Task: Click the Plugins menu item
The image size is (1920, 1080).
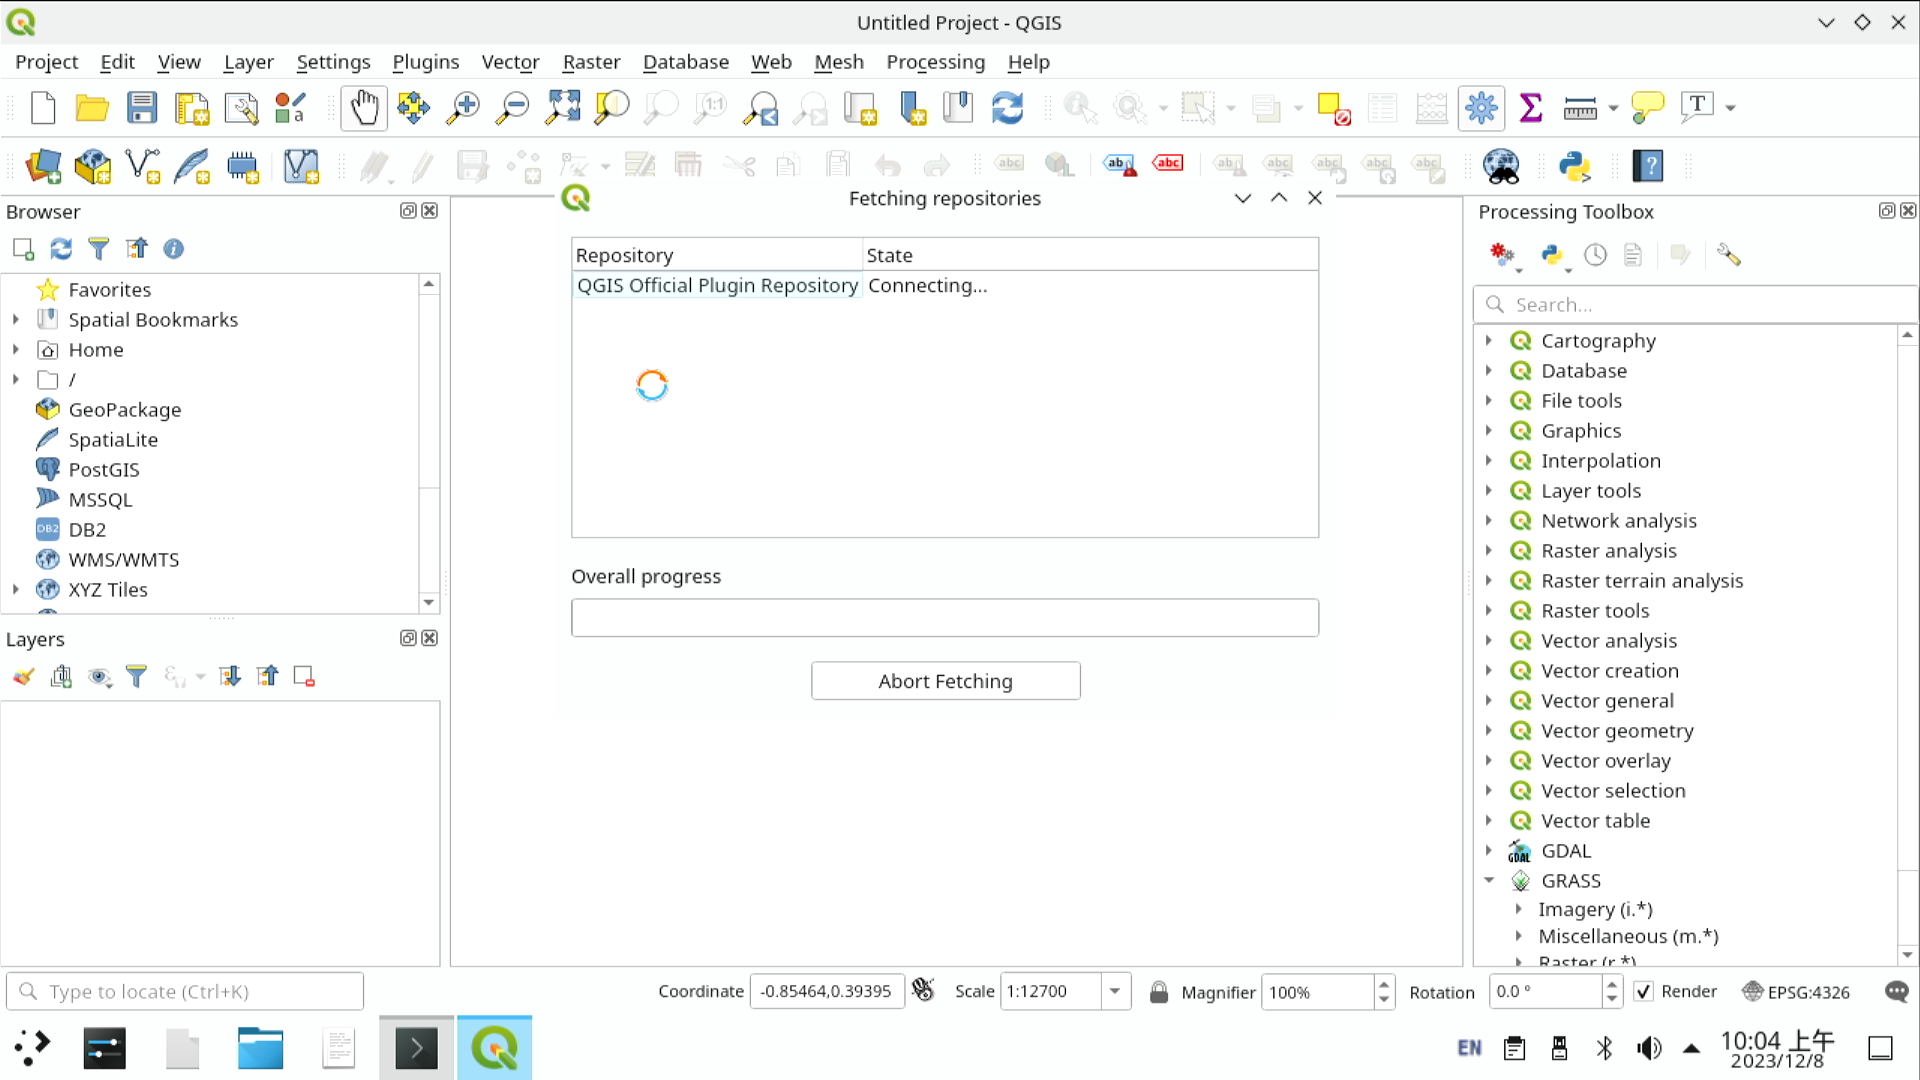Action: click(x=425, y=61)
